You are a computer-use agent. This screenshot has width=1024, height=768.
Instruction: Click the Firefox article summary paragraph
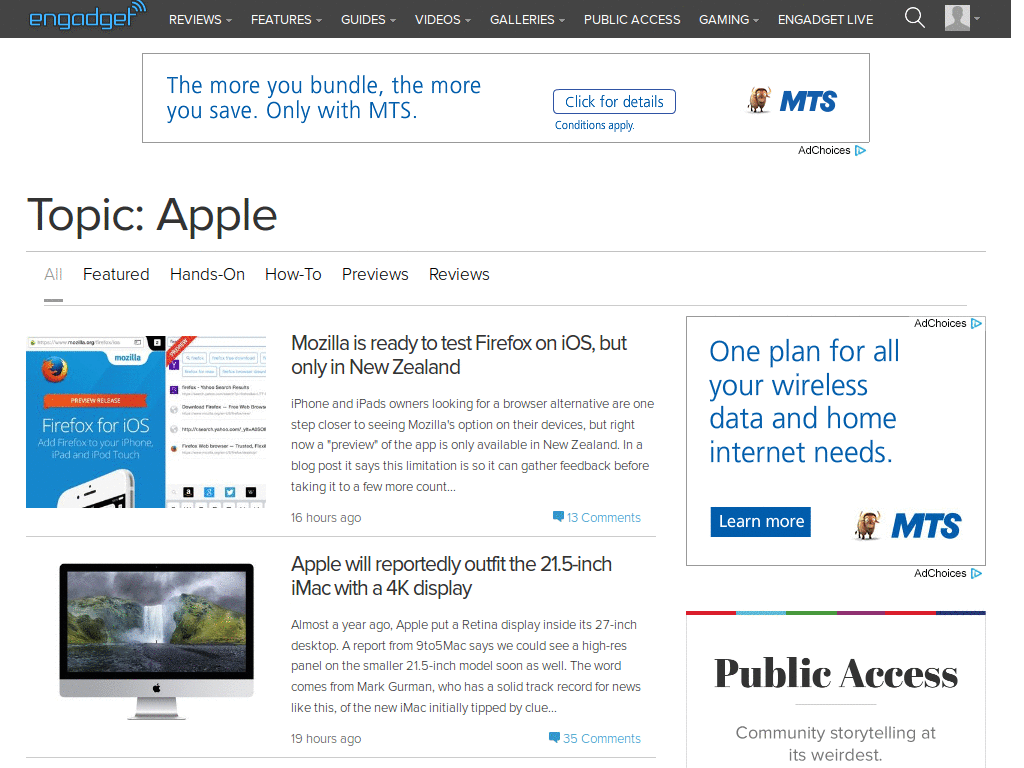(472, 445)
